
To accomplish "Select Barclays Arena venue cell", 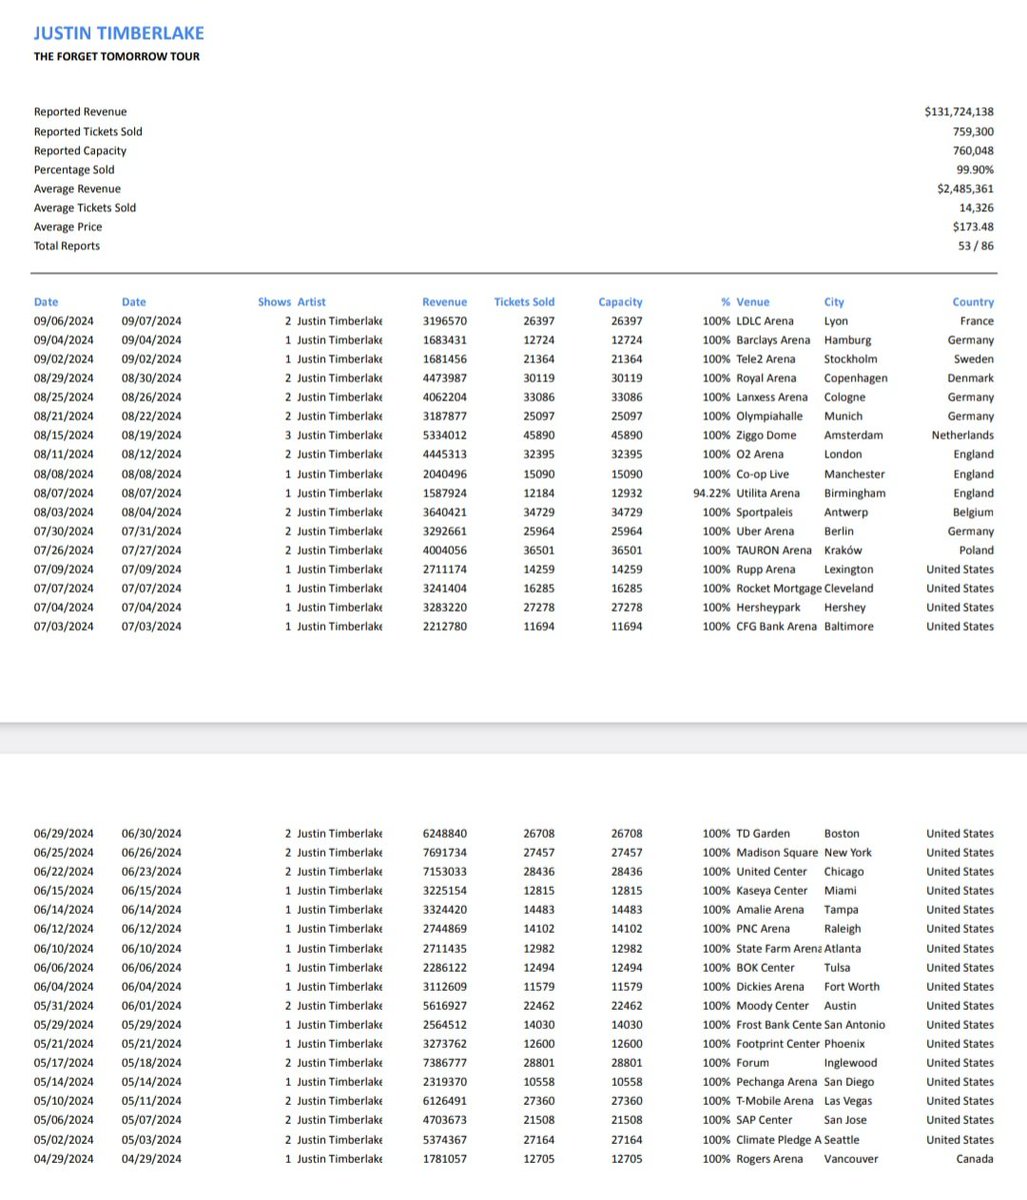I will point(773,340).
